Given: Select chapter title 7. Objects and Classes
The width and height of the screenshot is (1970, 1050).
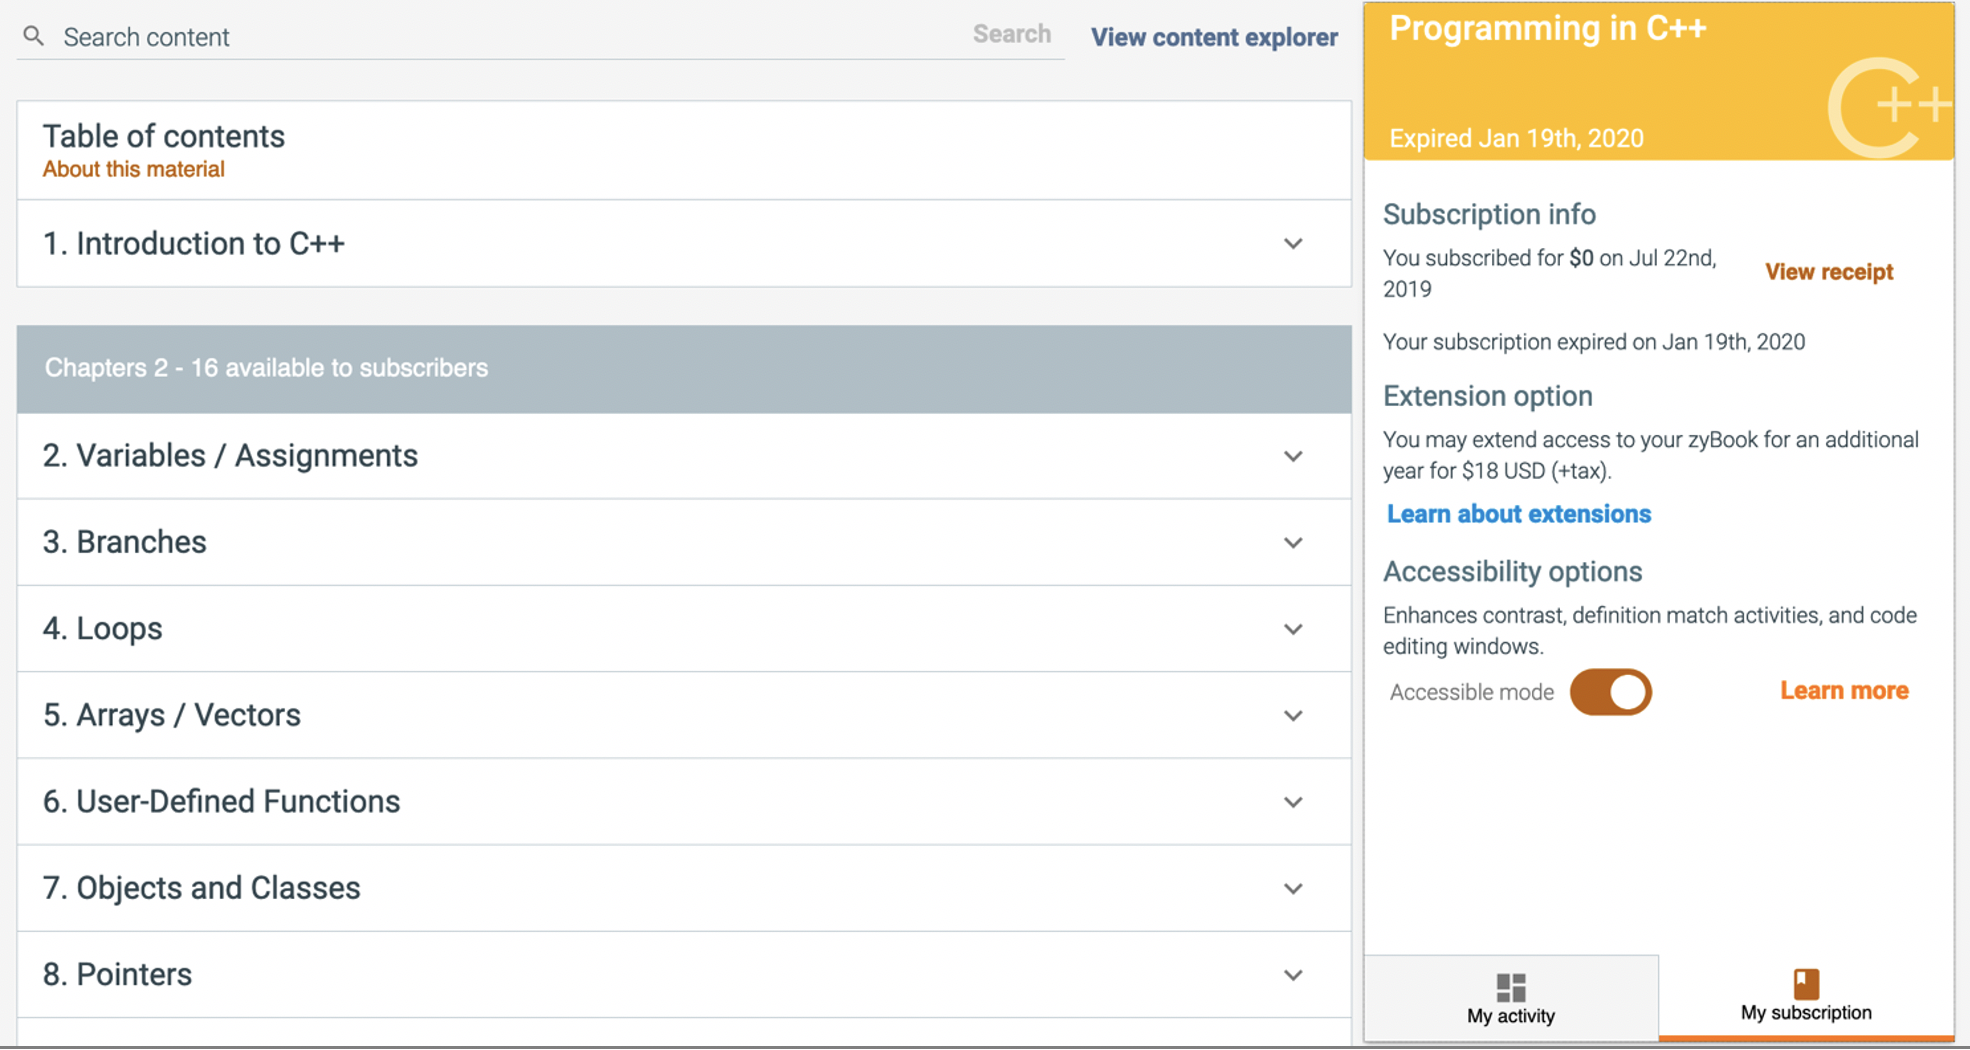Looking at the screenshot, I should coord(201,888).
